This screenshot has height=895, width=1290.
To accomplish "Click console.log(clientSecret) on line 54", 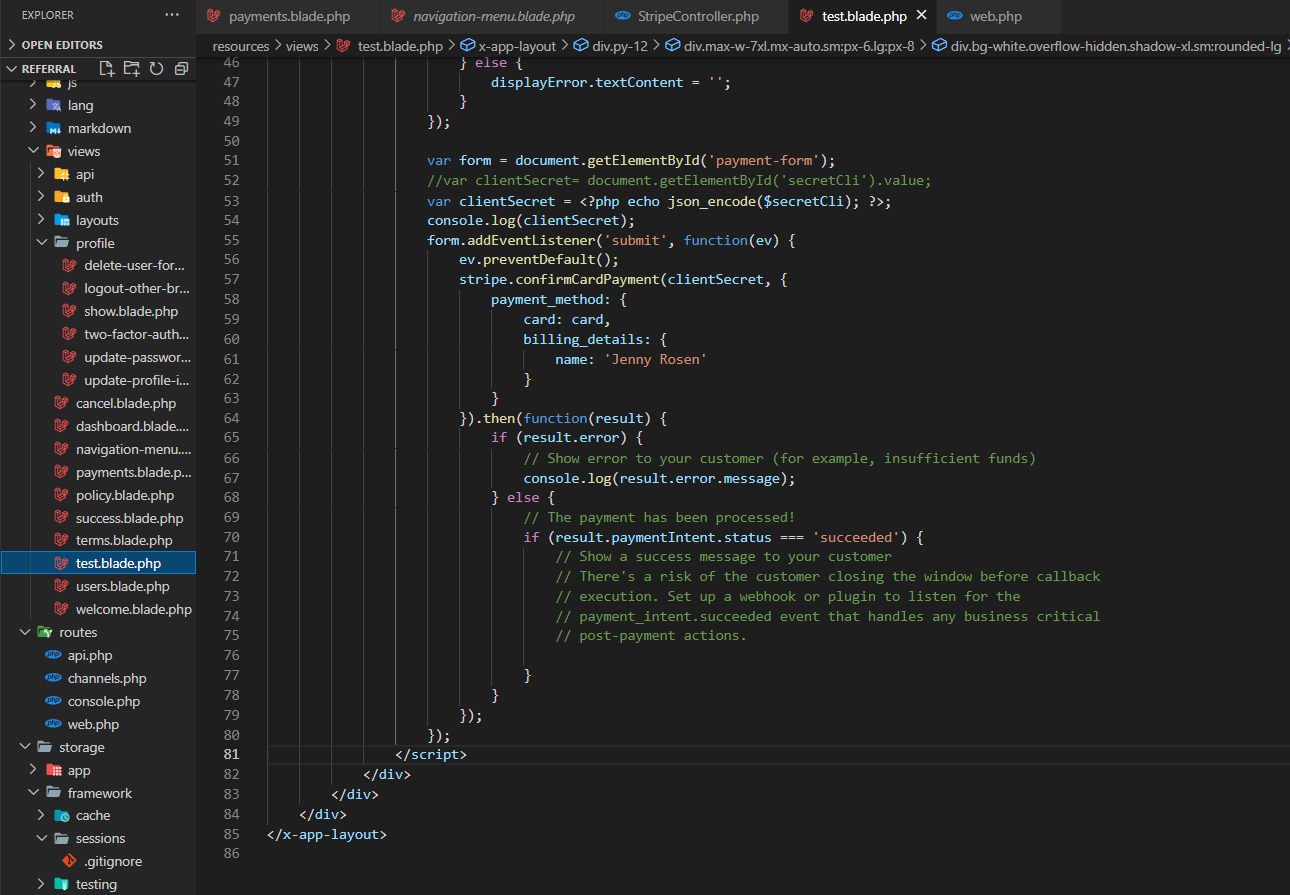I will point(530,220).
